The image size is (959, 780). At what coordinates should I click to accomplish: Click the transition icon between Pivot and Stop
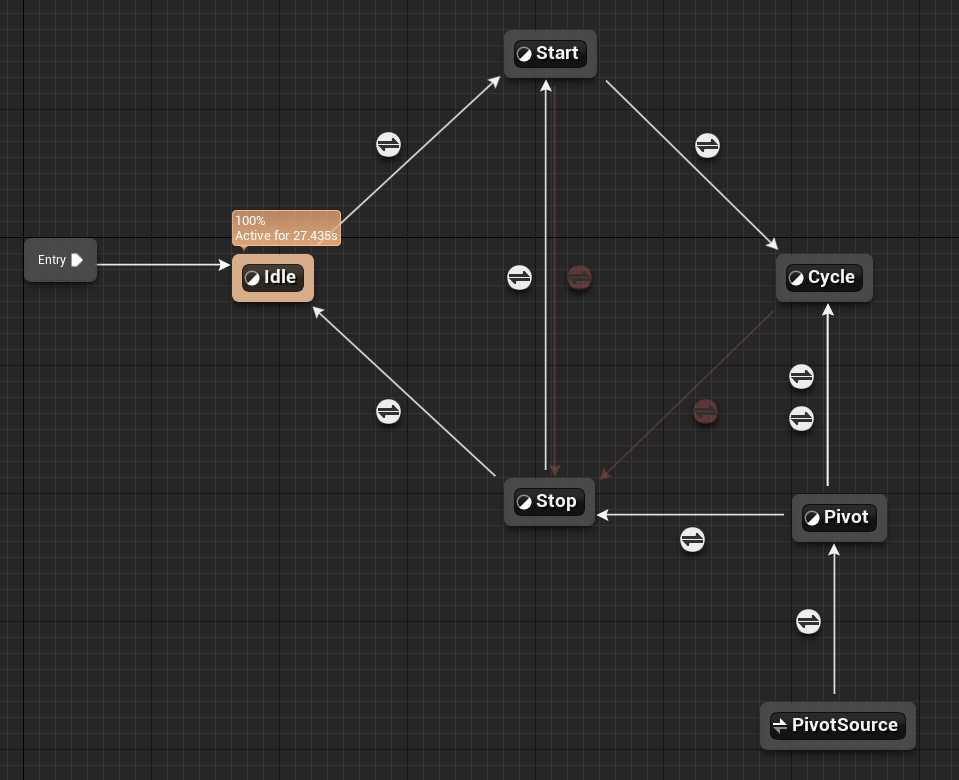pos(692,540)
